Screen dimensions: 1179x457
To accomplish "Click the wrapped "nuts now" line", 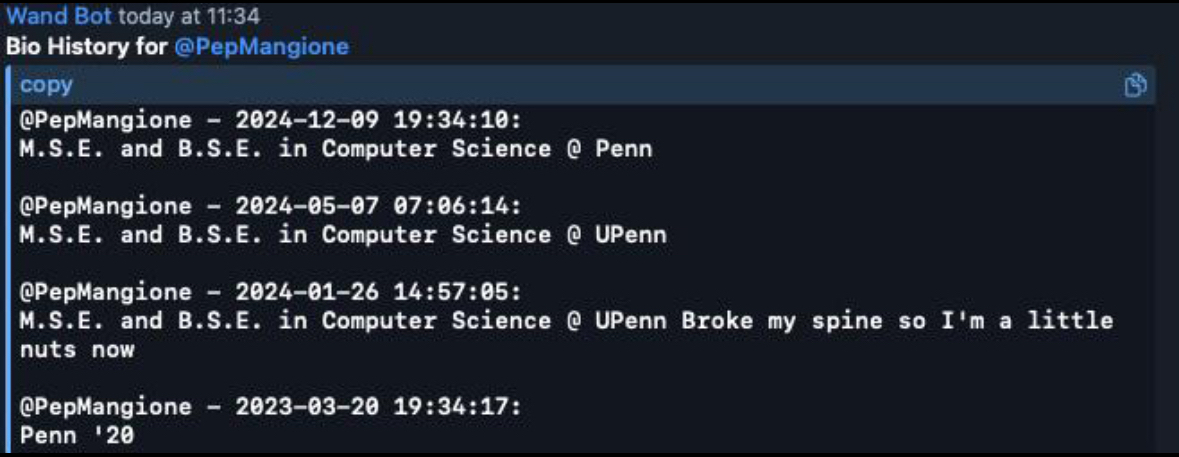I will [x=77, y=350].
